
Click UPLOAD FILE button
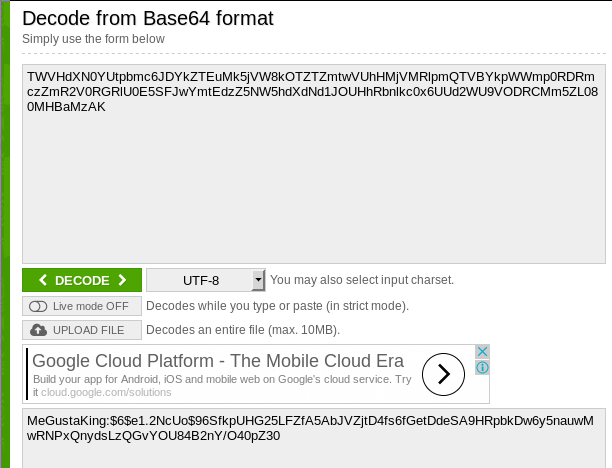tap(82, 330)
